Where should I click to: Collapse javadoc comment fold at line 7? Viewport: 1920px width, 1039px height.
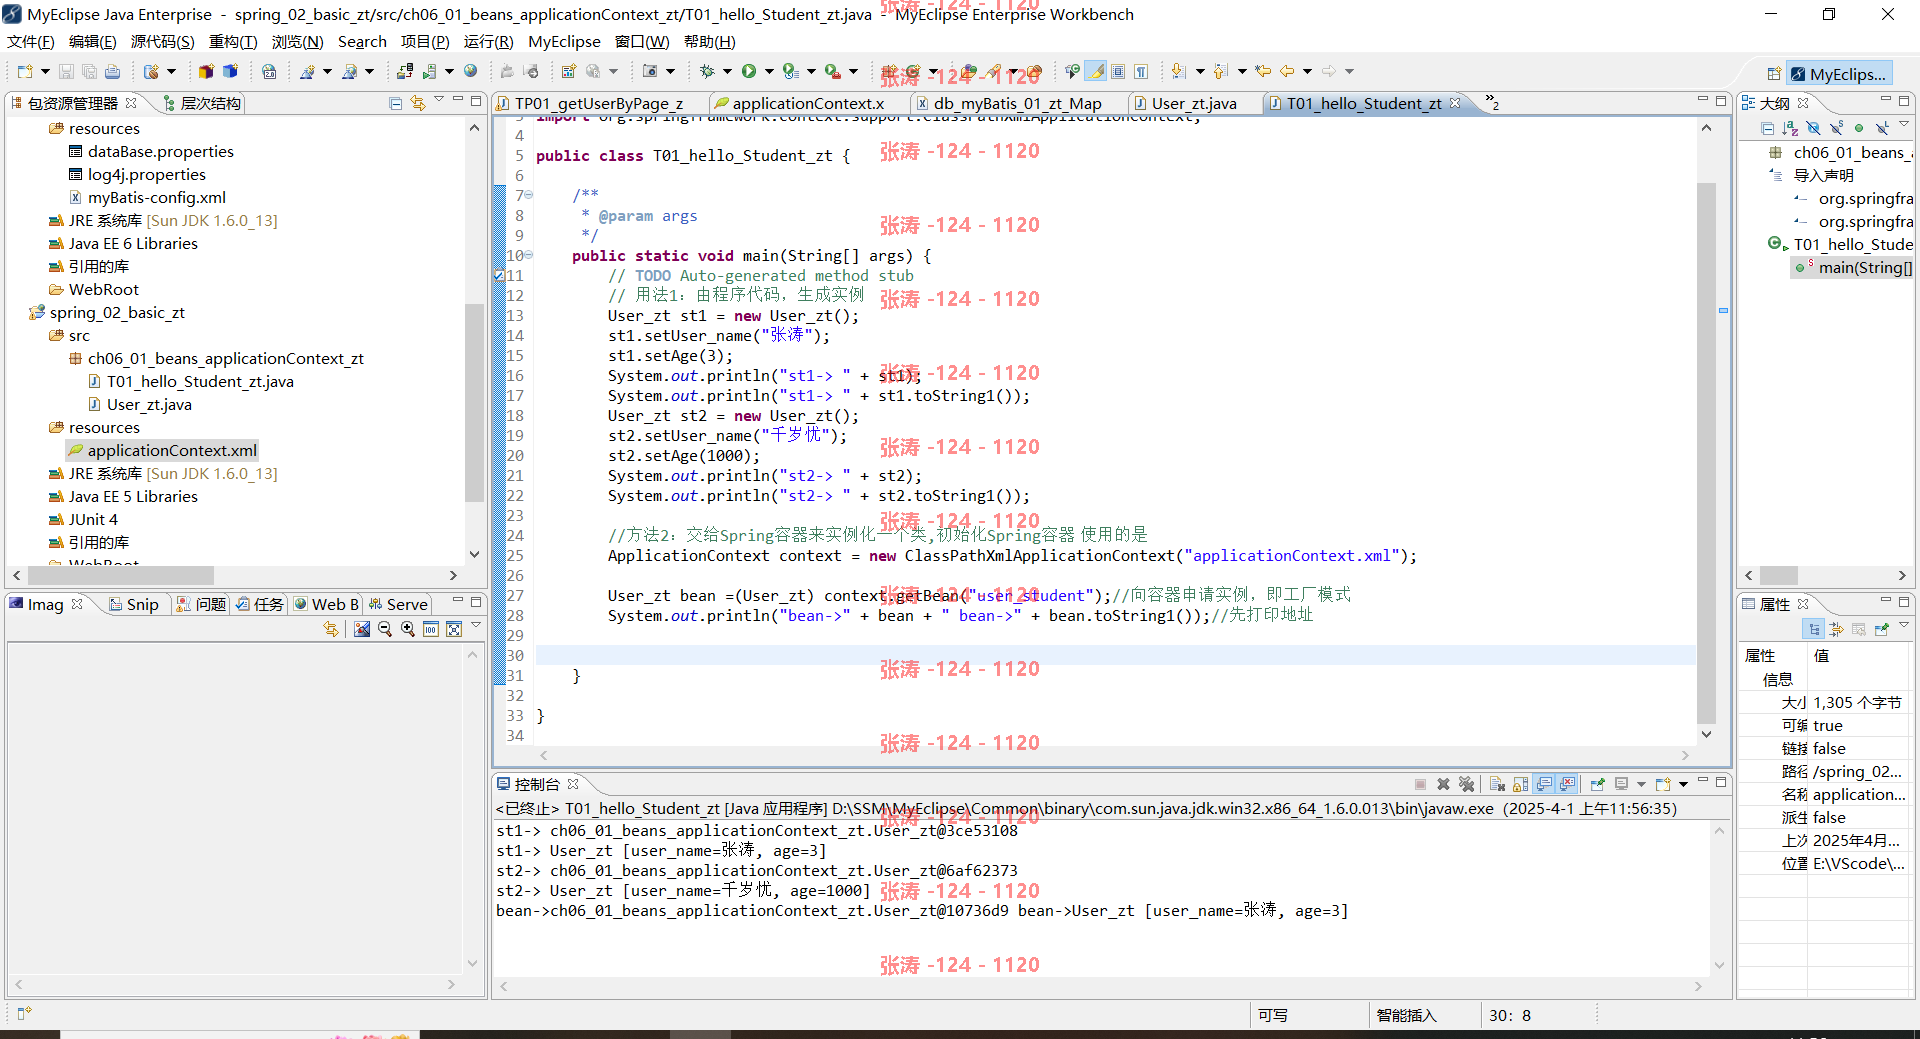click(529, 195)
